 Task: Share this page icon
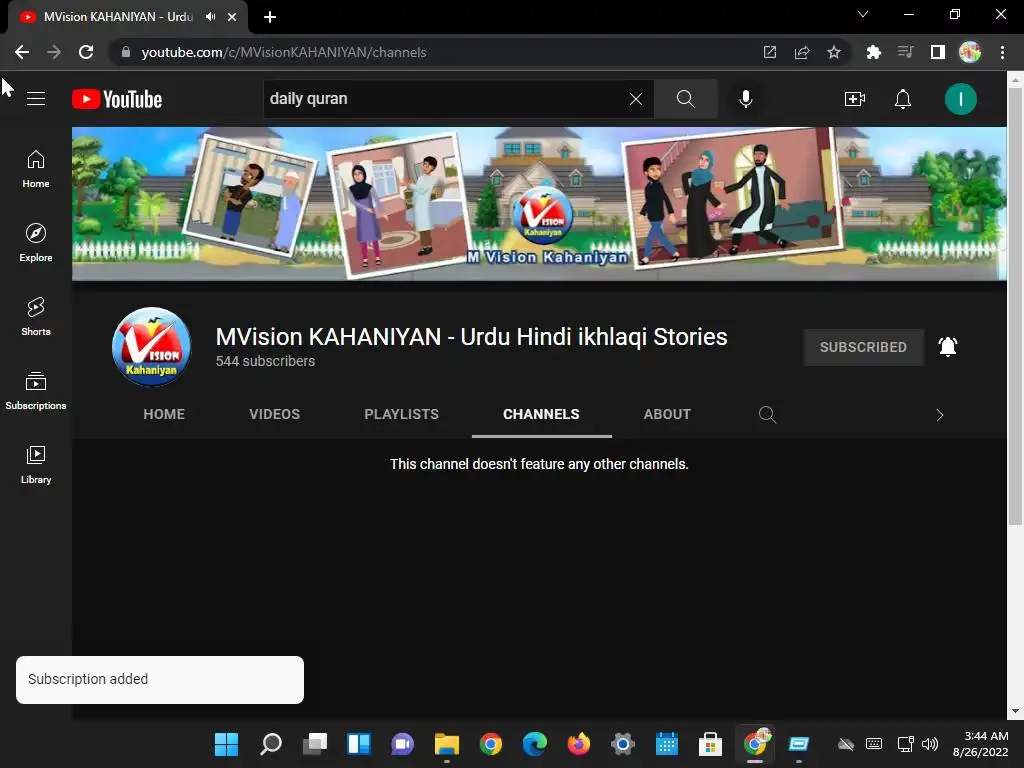coord(802,52)
